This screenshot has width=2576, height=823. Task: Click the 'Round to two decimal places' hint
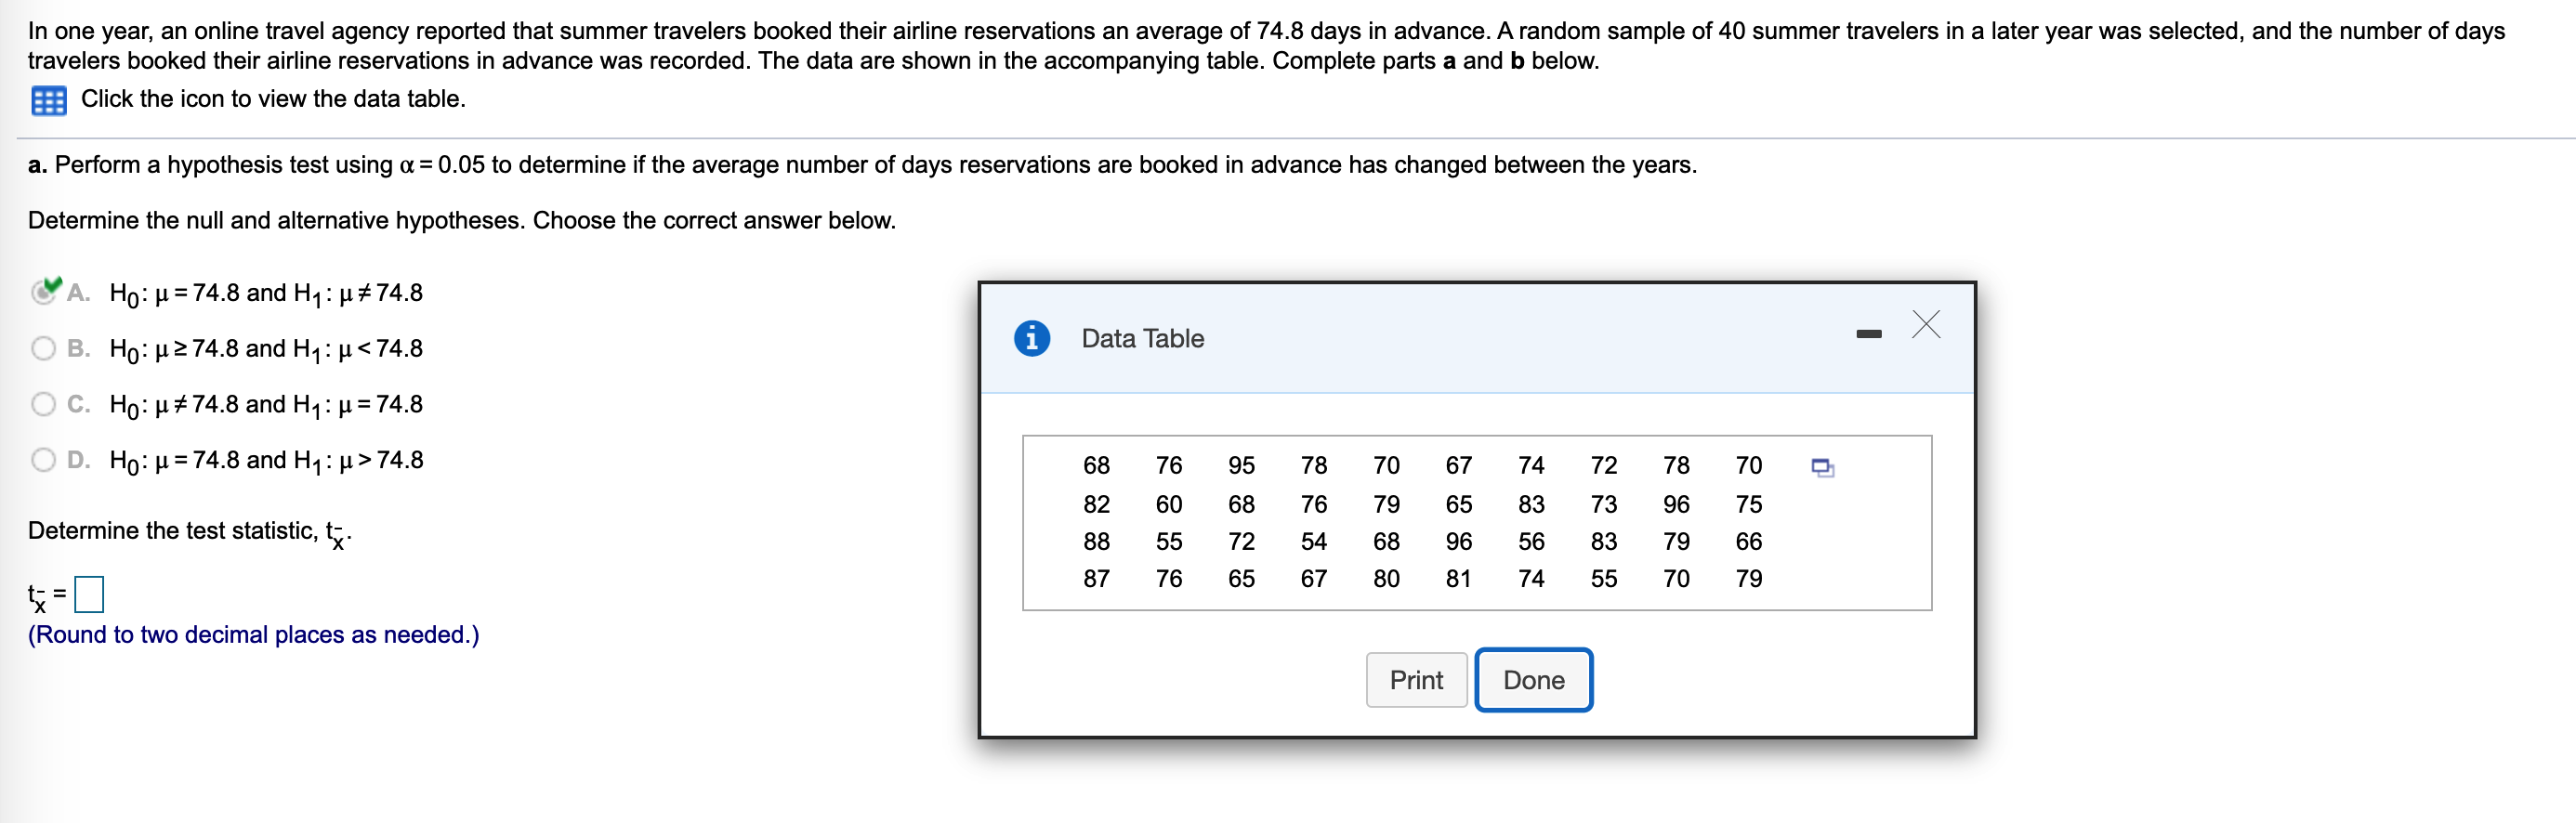coord(254,635)
